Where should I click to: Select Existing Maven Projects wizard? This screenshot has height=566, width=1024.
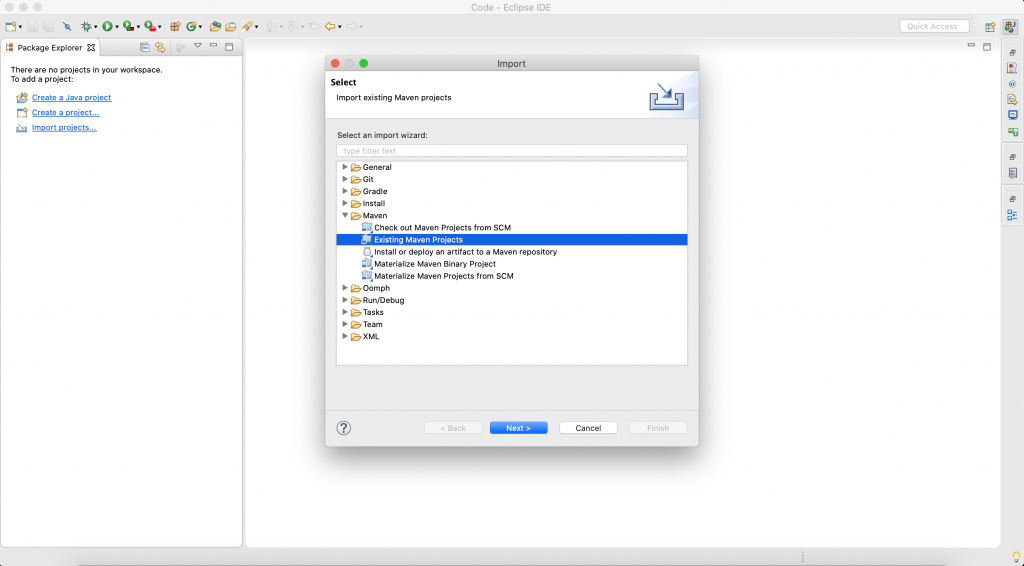(511, 240)
